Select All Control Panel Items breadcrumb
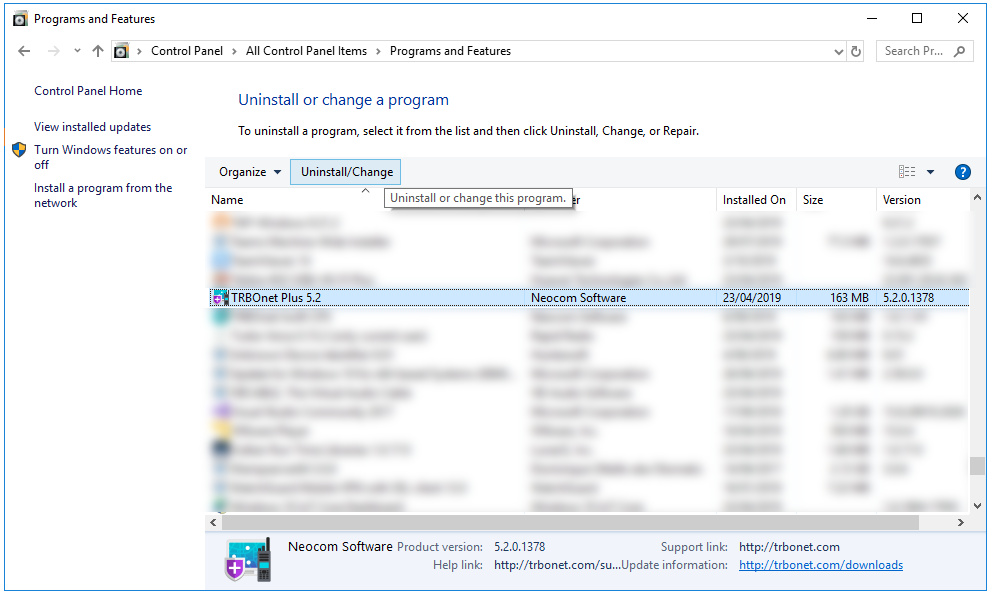Screen dimensions: 992x599 click(x=306, y=51)
